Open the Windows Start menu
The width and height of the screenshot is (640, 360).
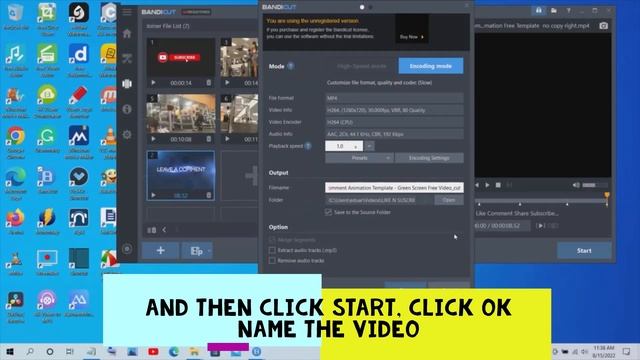tap(10, 351)
